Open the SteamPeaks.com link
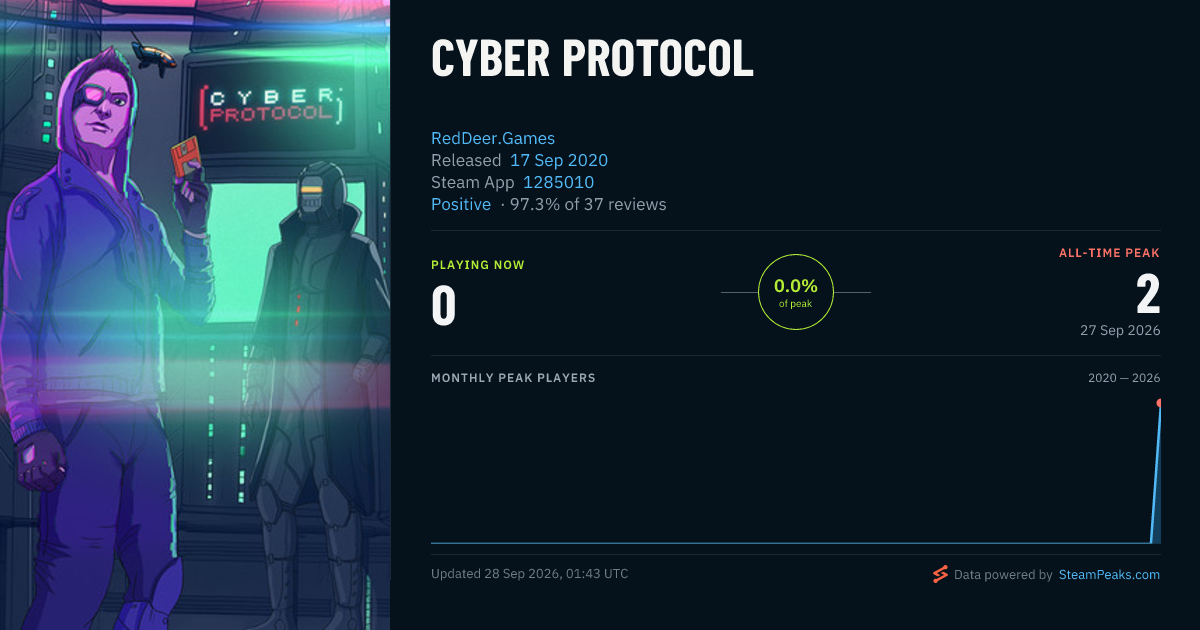This screenshot has width=1200, height=630. tap(1109, 575)
